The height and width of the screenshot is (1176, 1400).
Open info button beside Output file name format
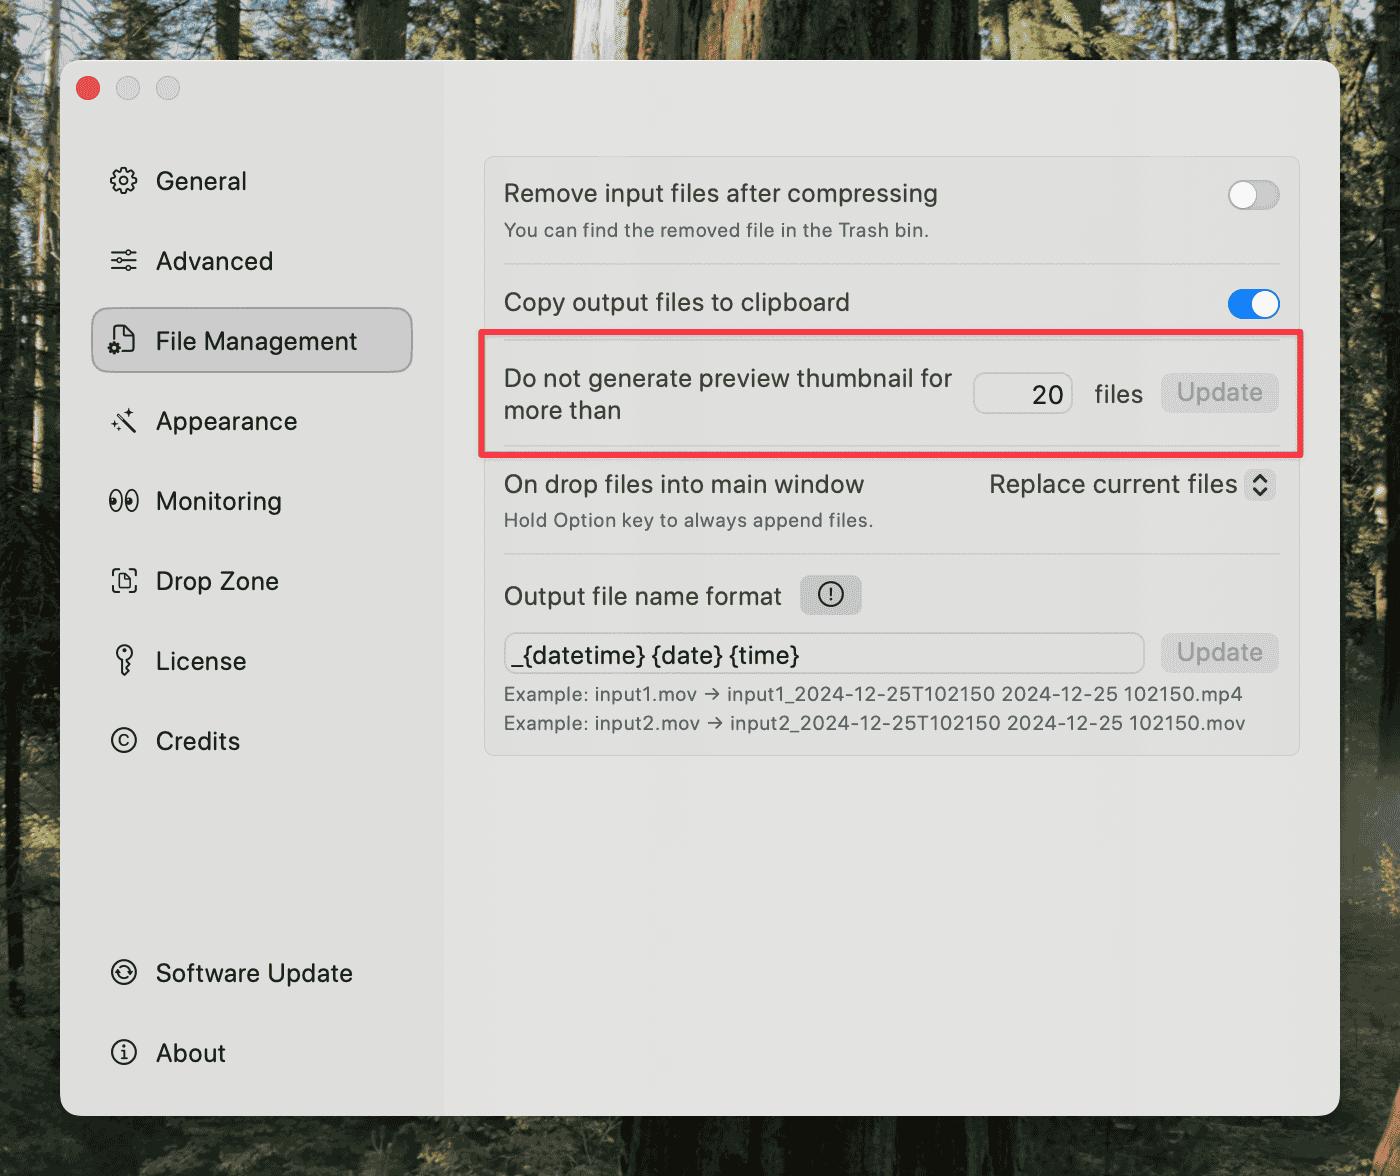coord(830,595)
